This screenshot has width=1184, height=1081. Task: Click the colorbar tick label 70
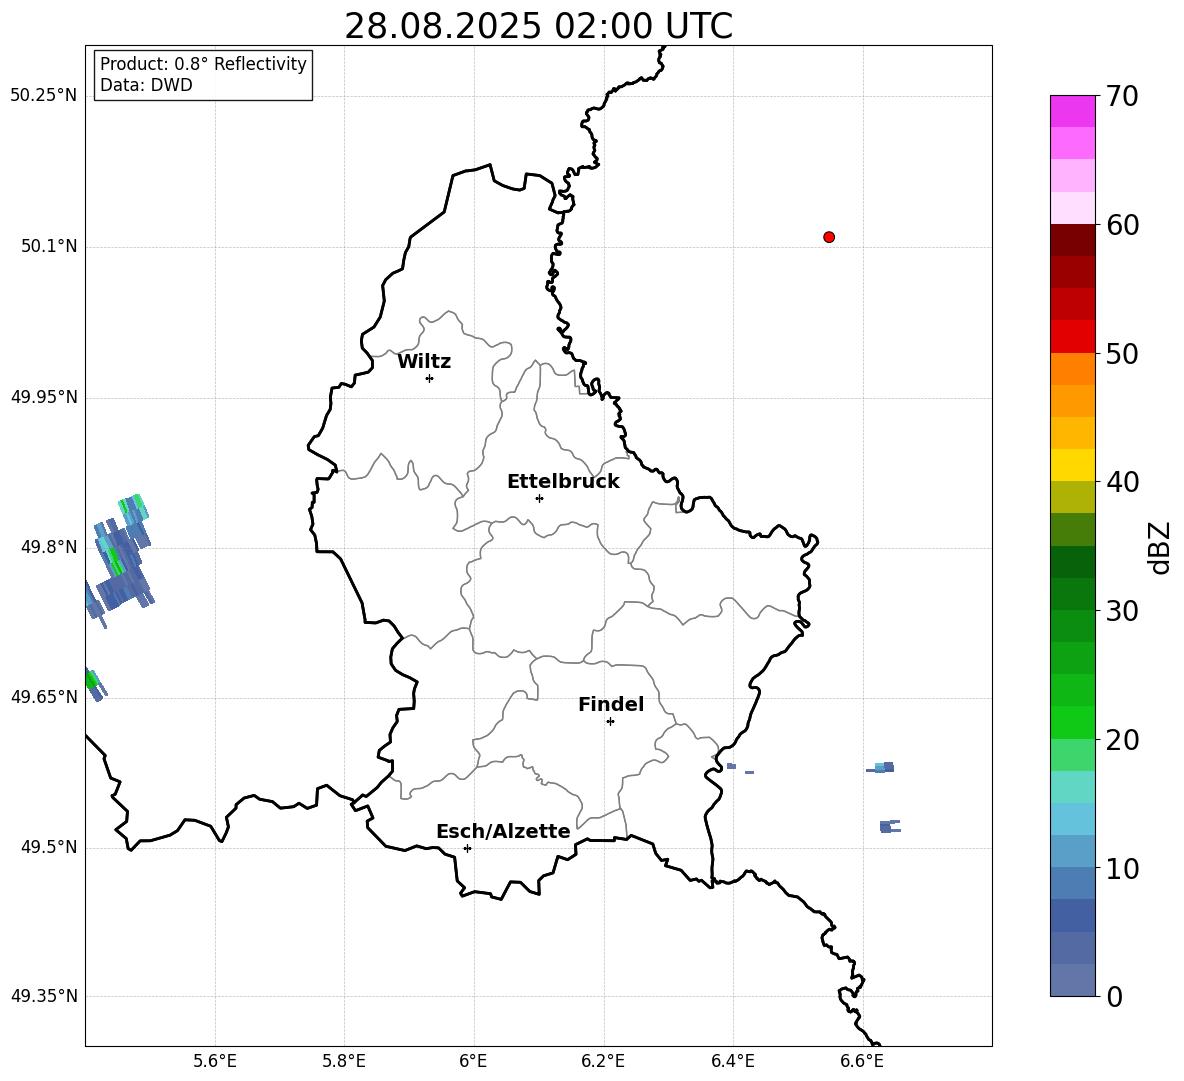(1122, 97)
